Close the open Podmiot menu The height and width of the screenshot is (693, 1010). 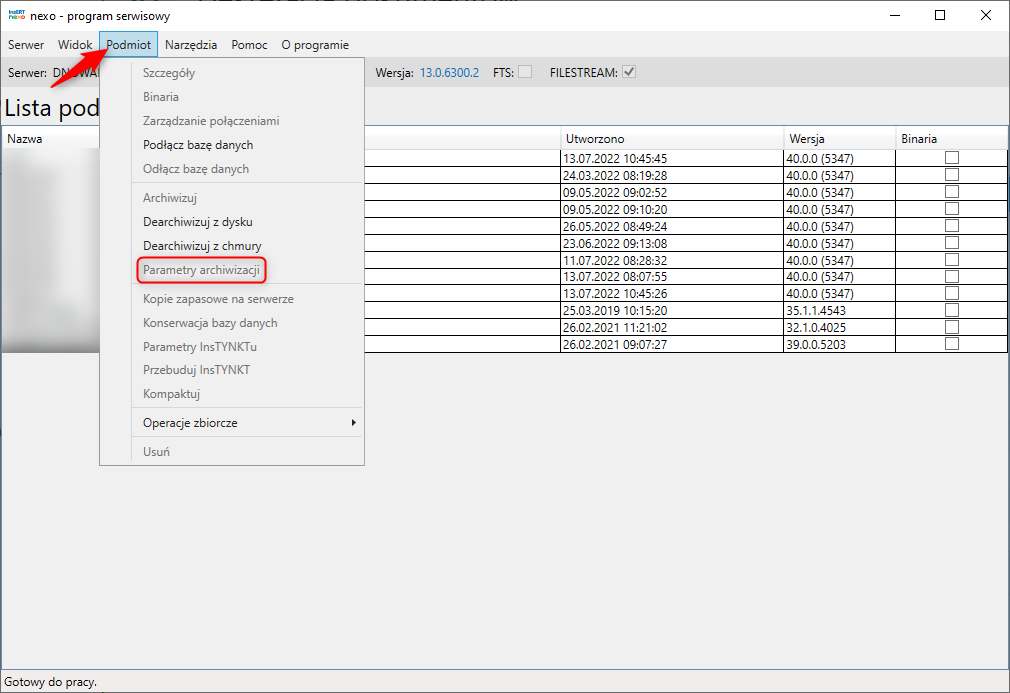point(128,44)
